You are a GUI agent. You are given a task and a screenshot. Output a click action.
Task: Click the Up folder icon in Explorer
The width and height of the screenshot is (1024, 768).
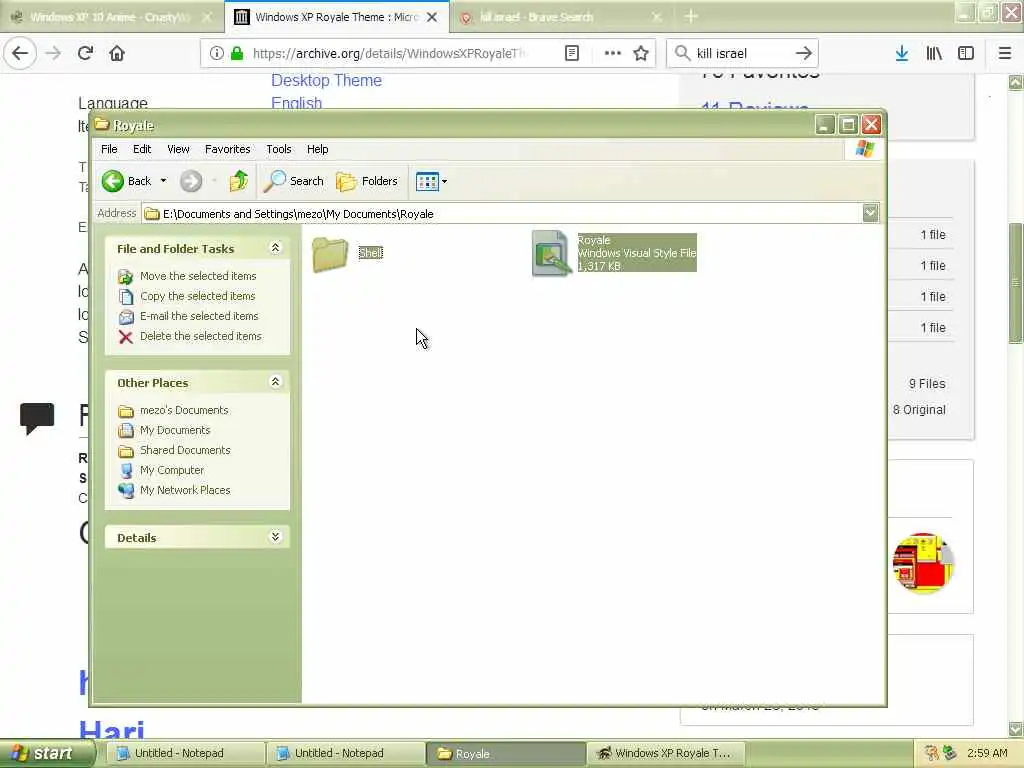(x=238, y=181)
